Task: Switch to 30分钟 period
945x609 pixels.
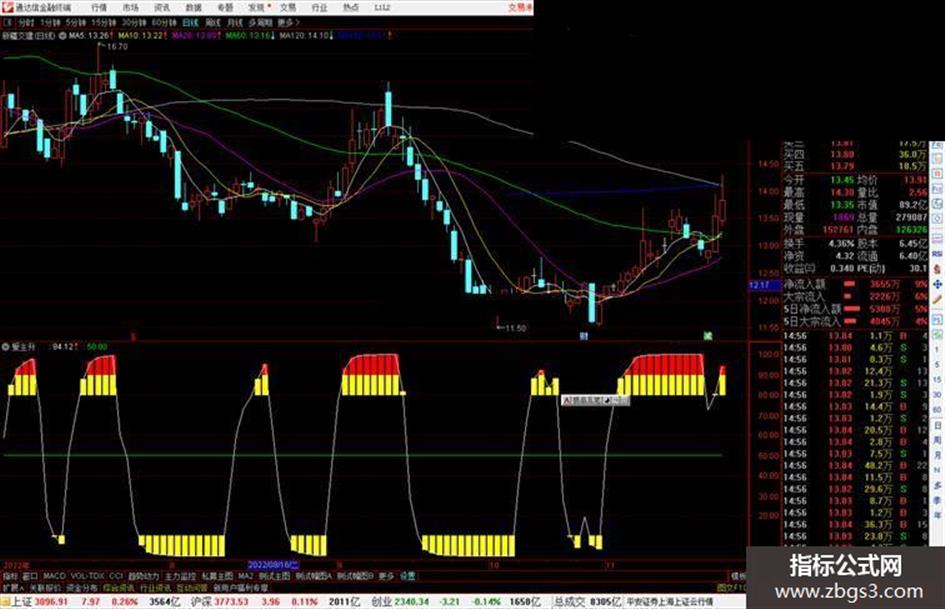Action: tap(134, 22)
